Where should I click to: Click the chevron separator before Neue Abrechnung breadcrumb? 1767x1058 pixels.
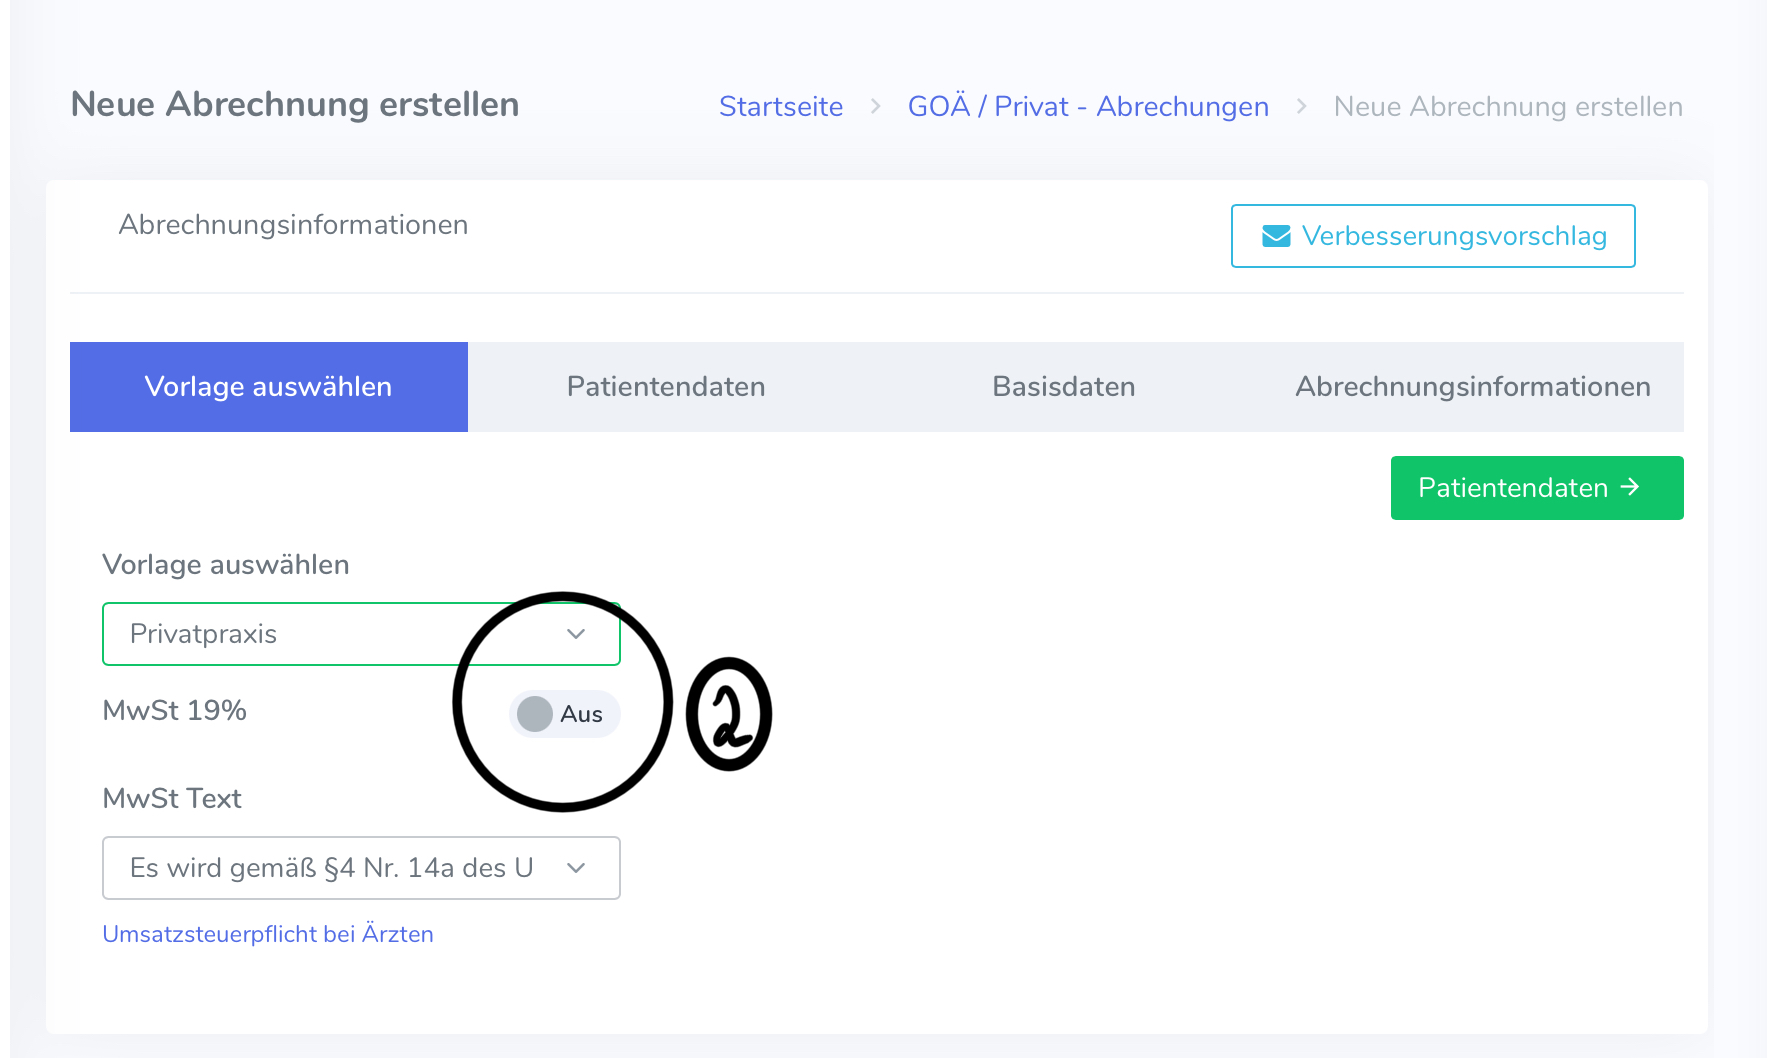1301,106
